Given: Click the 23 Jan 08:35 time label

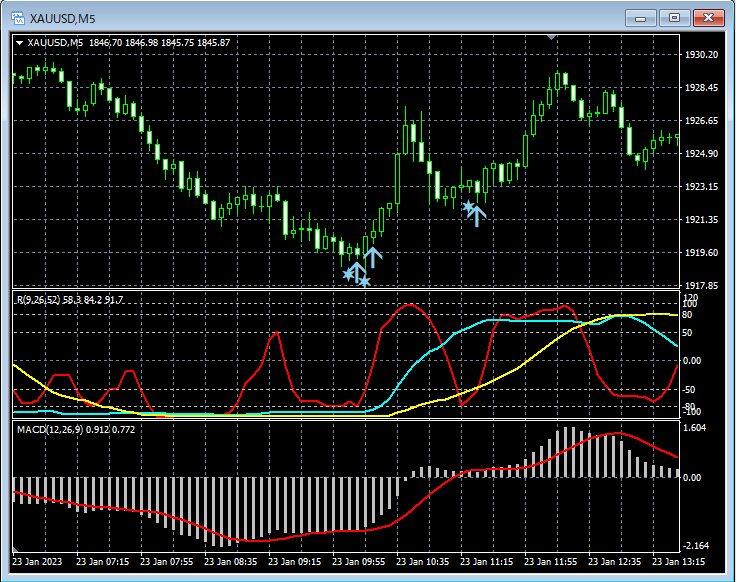Looking at the screenshot, I should pyautogui.click(x=230, y=562).
